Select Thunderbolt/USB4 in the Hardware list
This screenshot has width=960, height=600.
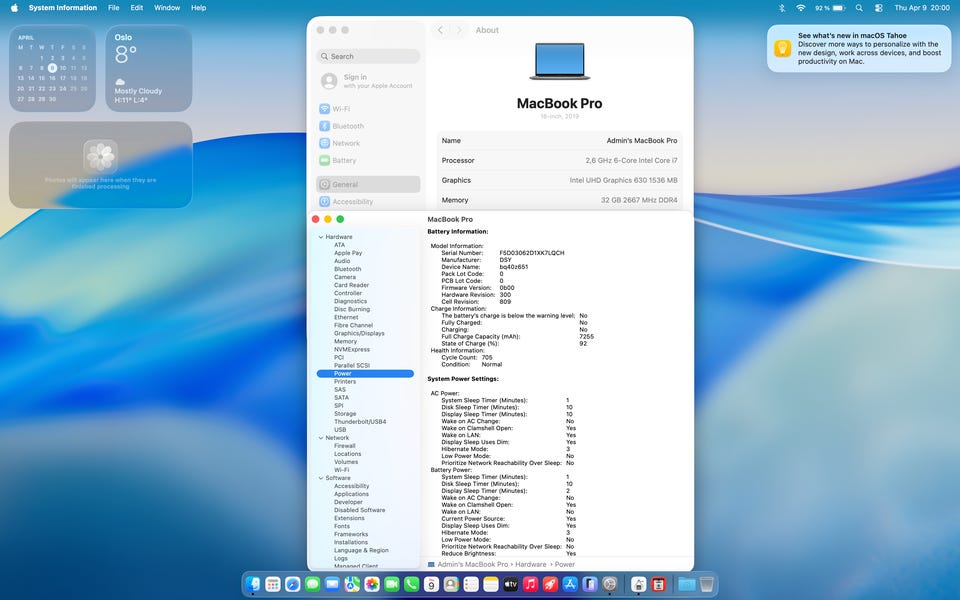click(360, 422)
